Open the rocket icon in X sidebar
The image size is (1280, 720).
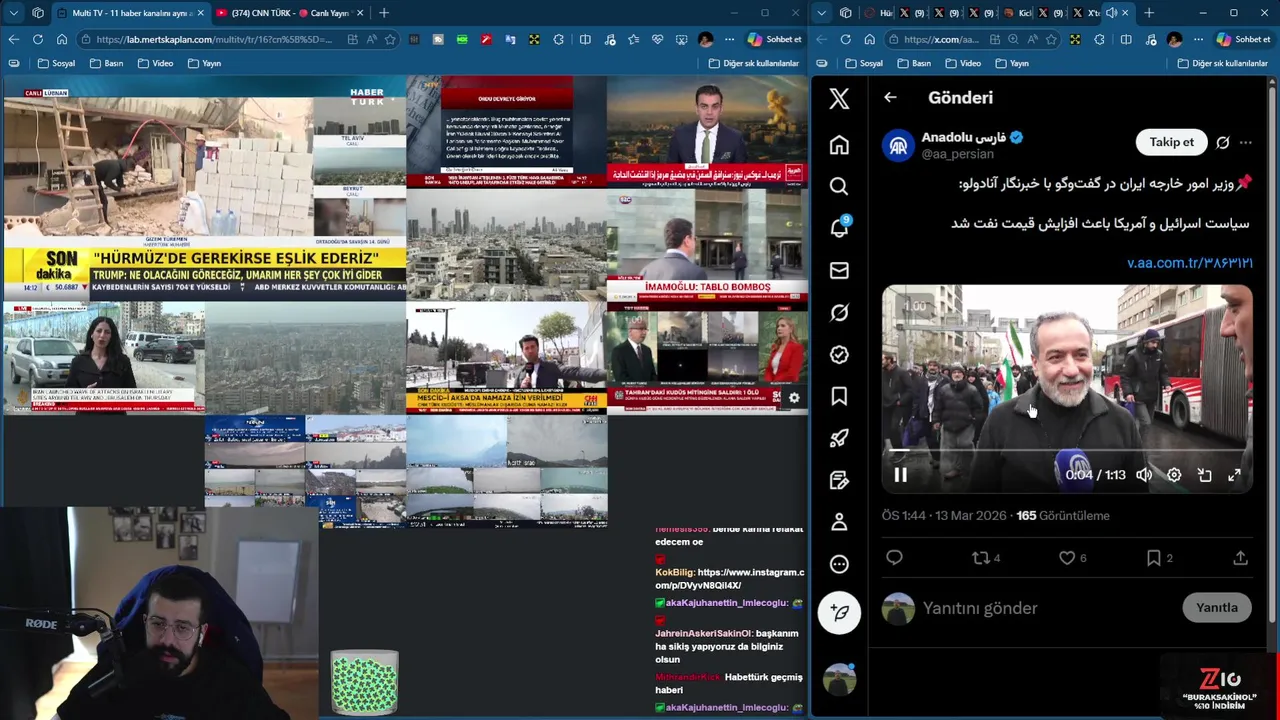click(839, 438)
